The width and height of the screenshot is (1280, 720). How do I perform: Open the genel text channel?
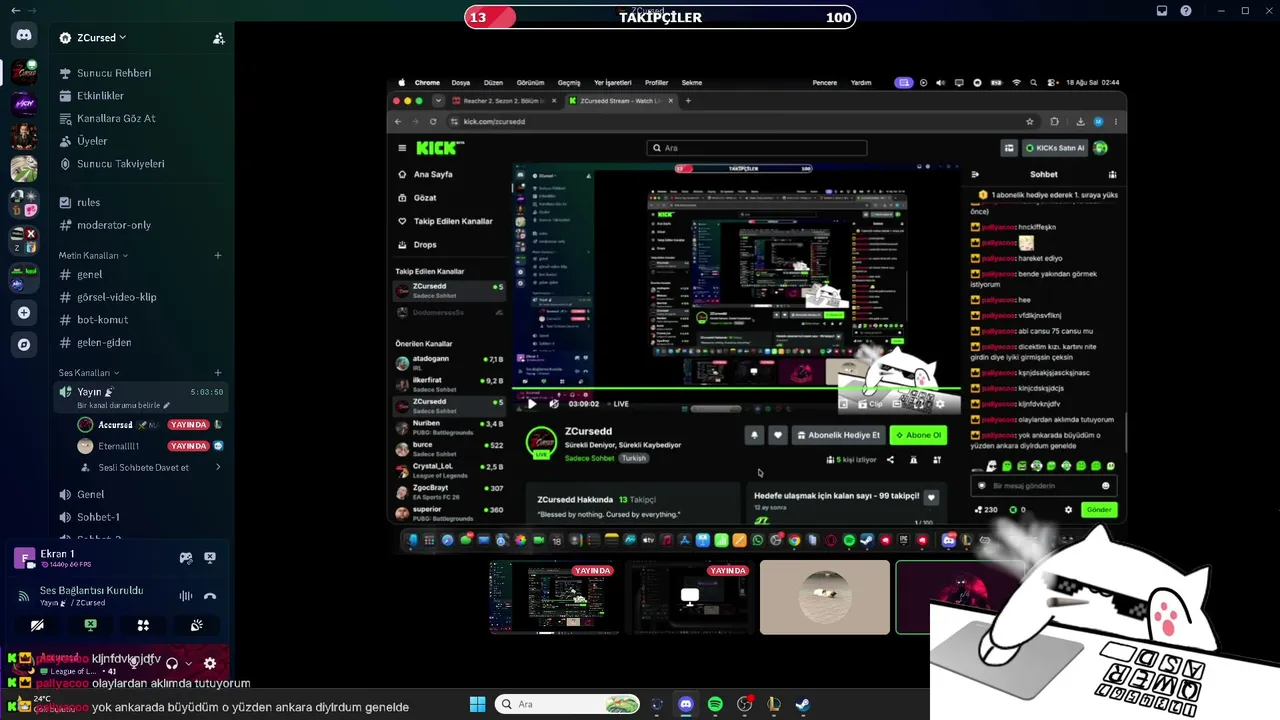pyautogui.click(x=141, y=274)
